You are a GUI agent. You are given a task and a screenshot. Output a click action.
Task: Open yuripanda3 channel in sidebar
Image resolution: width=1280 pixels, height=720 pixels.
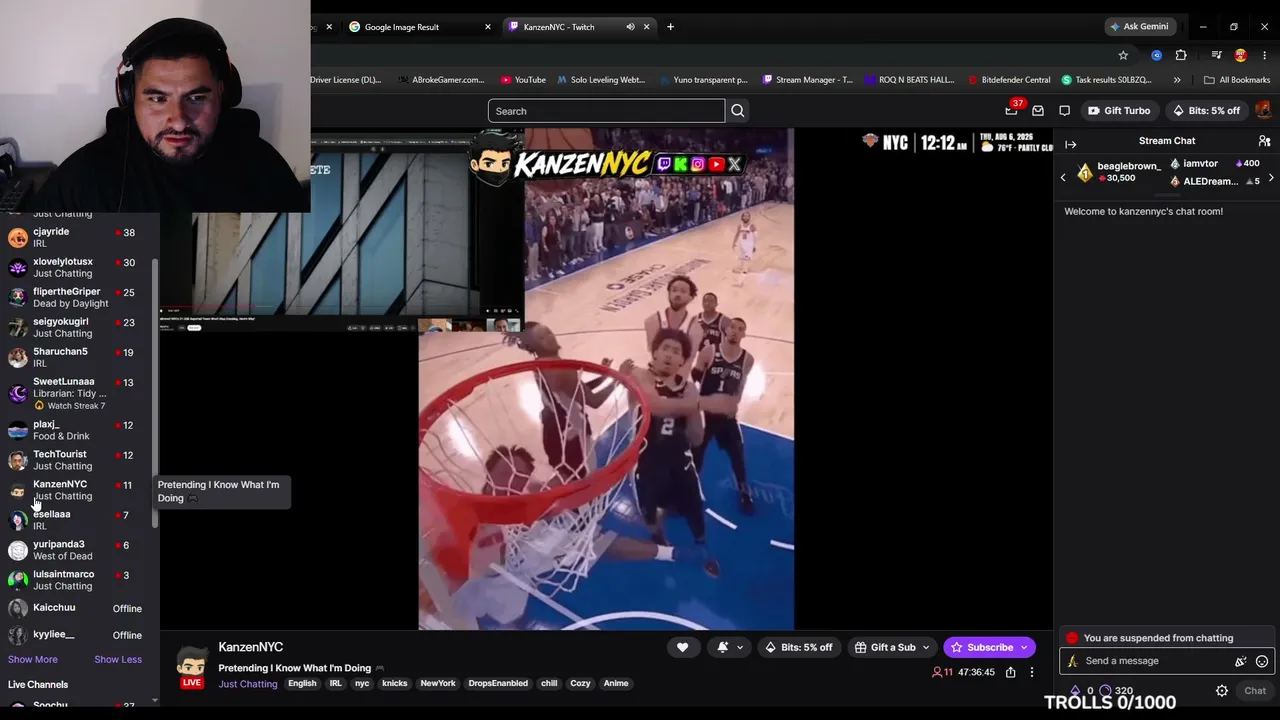[76, 550]
